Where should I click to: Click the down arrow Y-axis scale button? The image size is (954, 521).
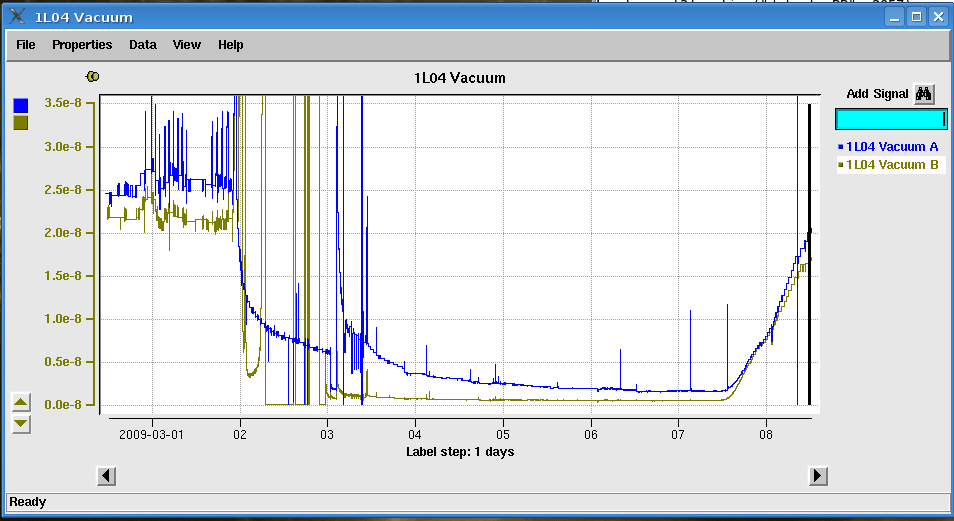point(21,424)
